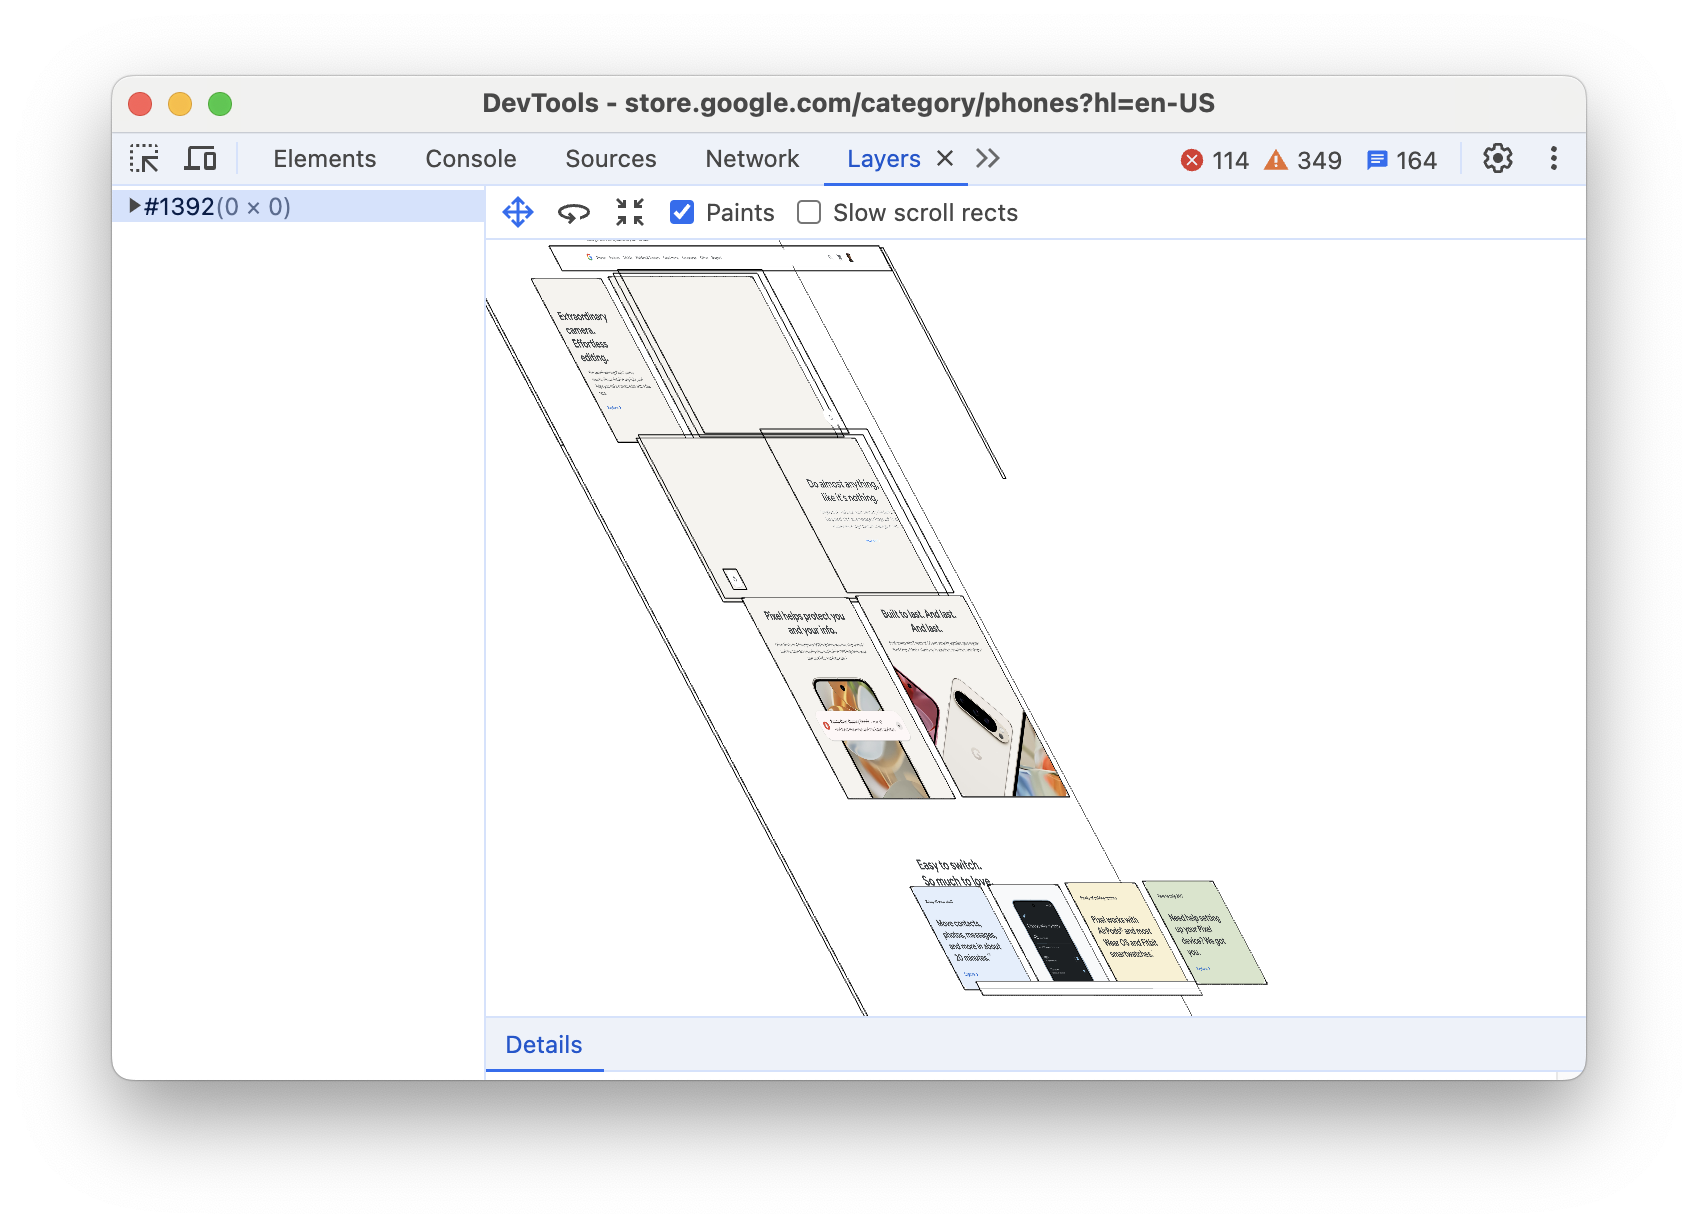Viewport: 1698px width, 1228px height.
Task: Open the Customize DevTools three-dot menu
Action: pyautogui.click(x=1552, y=158)
